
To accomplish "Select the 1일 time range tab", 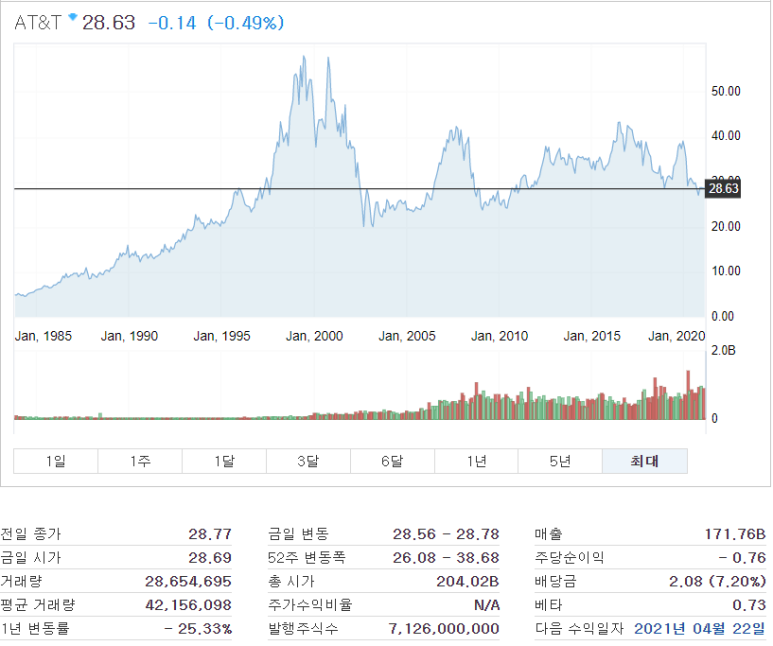I will [x=56, y=461].
